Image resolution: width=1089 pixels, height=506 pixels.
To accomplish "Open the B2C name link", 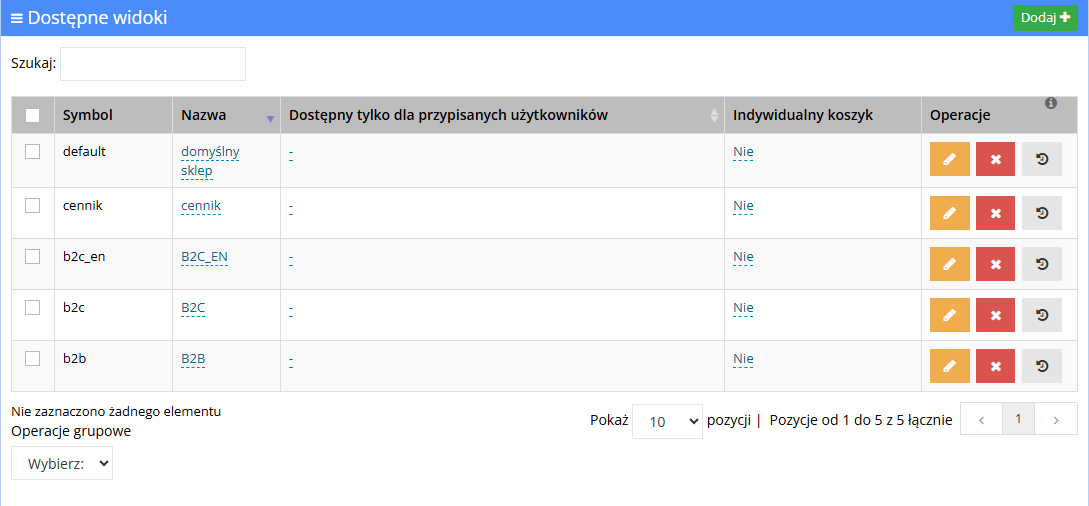I will point(193,308).
